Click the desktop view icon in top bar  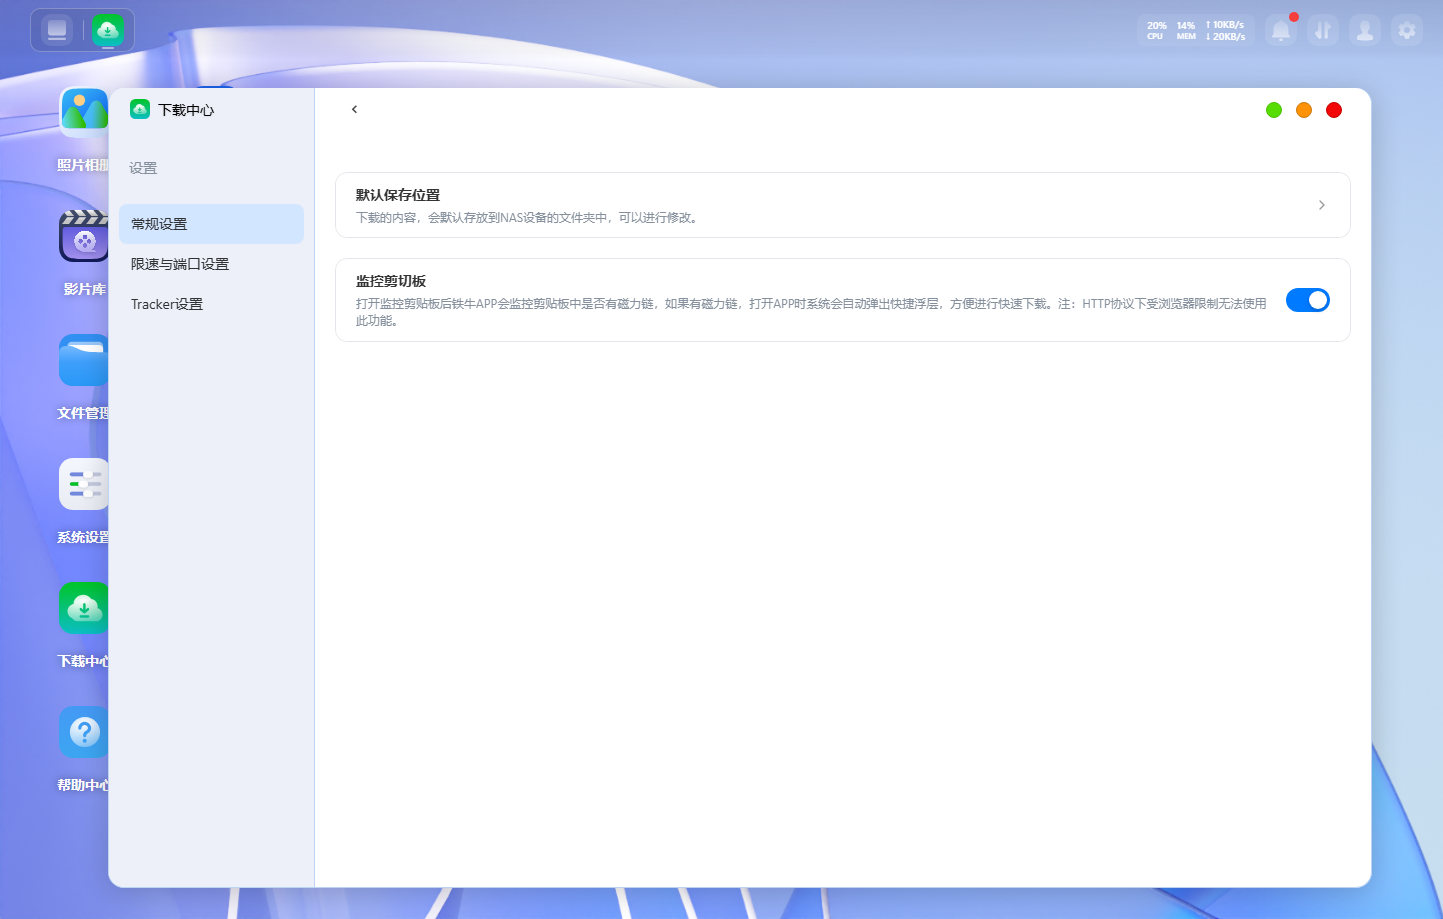coord(57,30)
